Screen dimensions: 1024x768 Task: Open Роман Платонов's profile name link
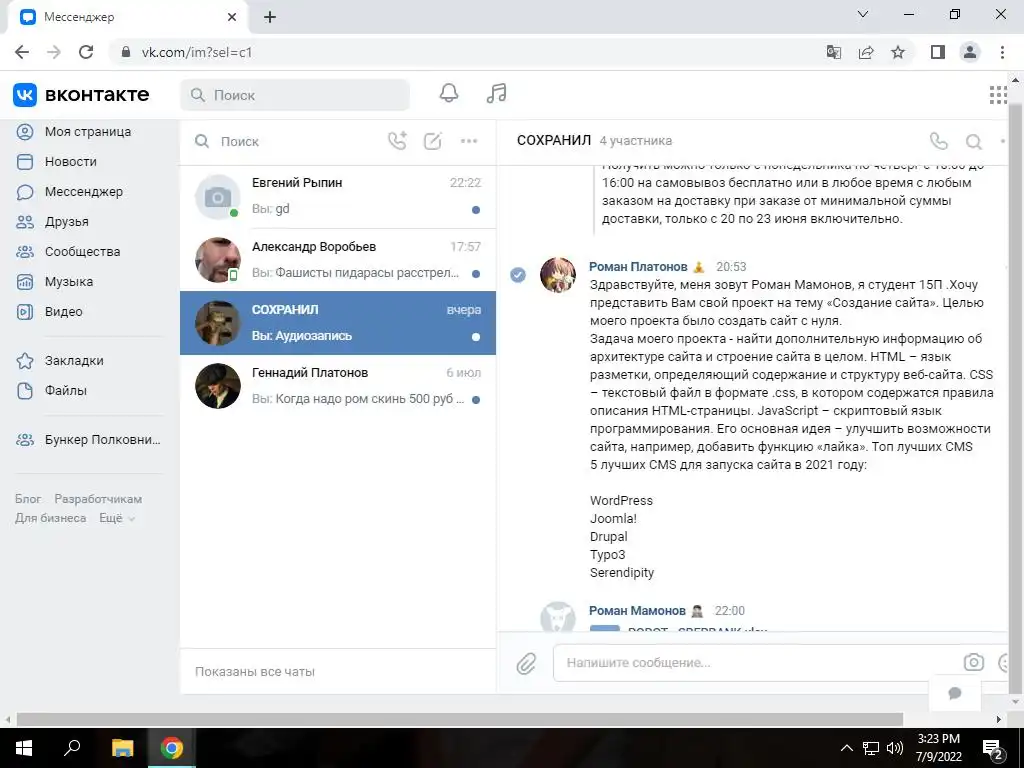point(638,266)
